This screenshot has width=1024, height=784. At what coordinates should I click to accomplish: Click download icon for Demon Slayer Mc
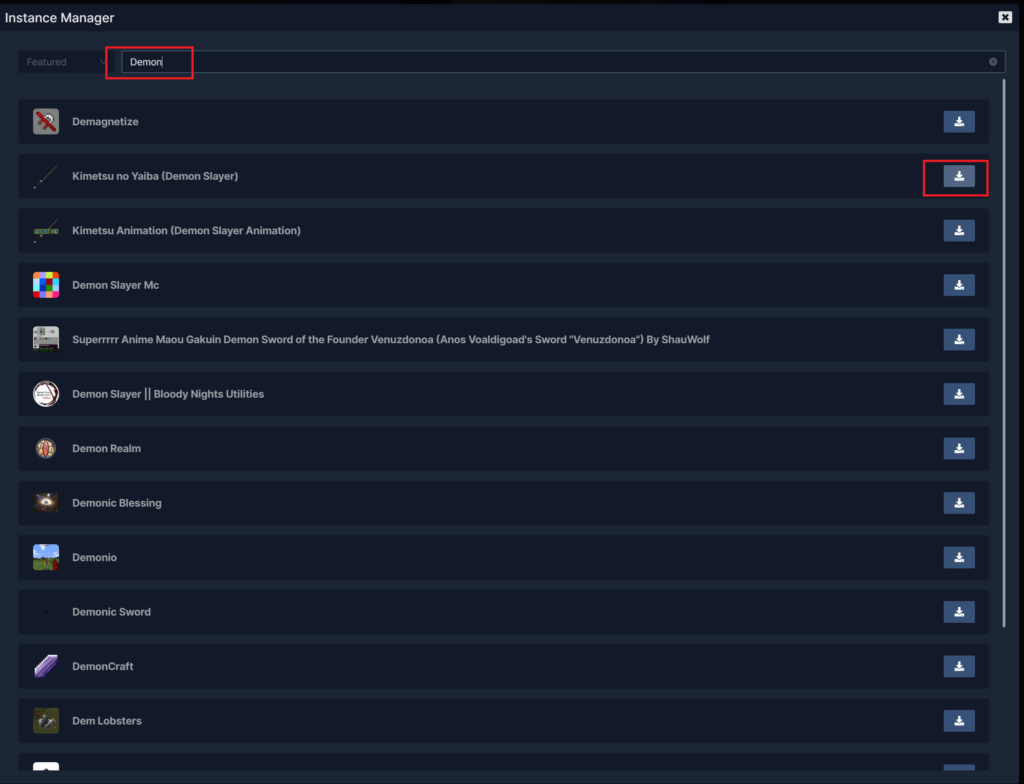tap(958, 285)
